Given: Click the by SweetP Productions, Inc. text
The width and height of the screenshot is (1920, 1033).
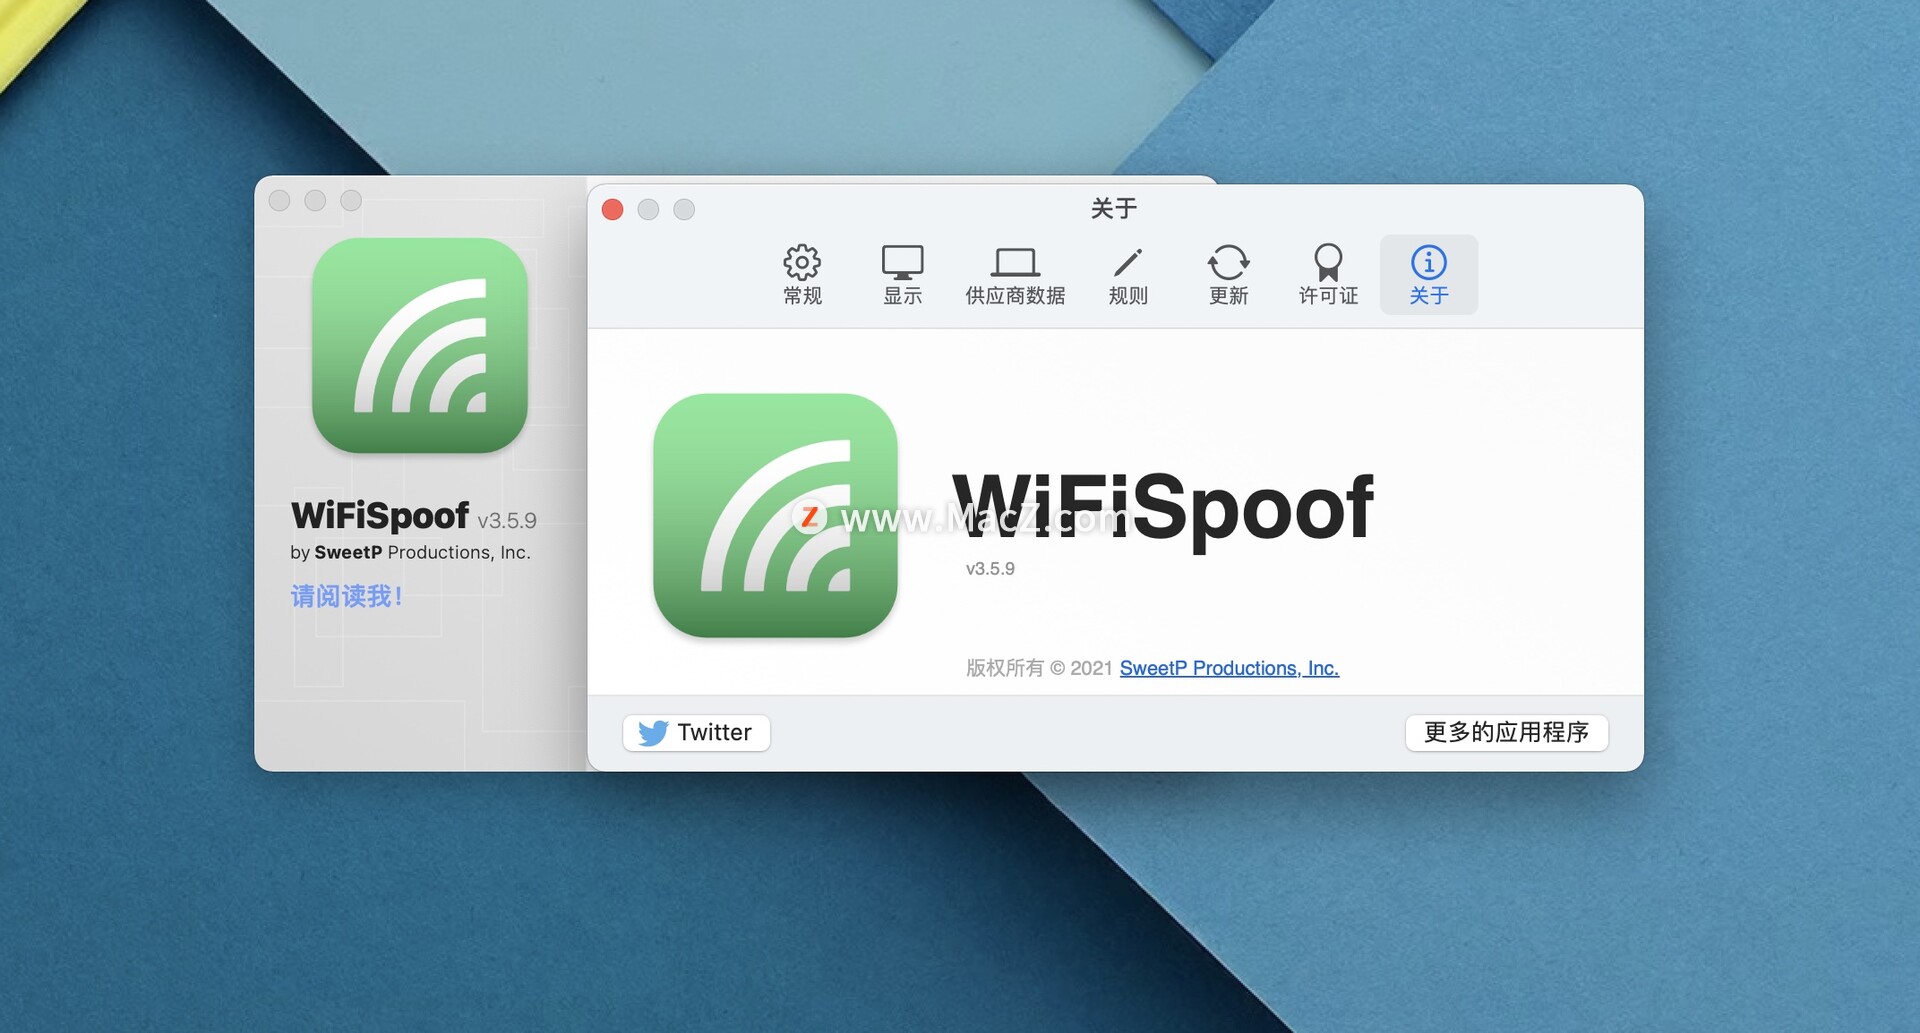Looking at the screenshot, I should [410, 552].
